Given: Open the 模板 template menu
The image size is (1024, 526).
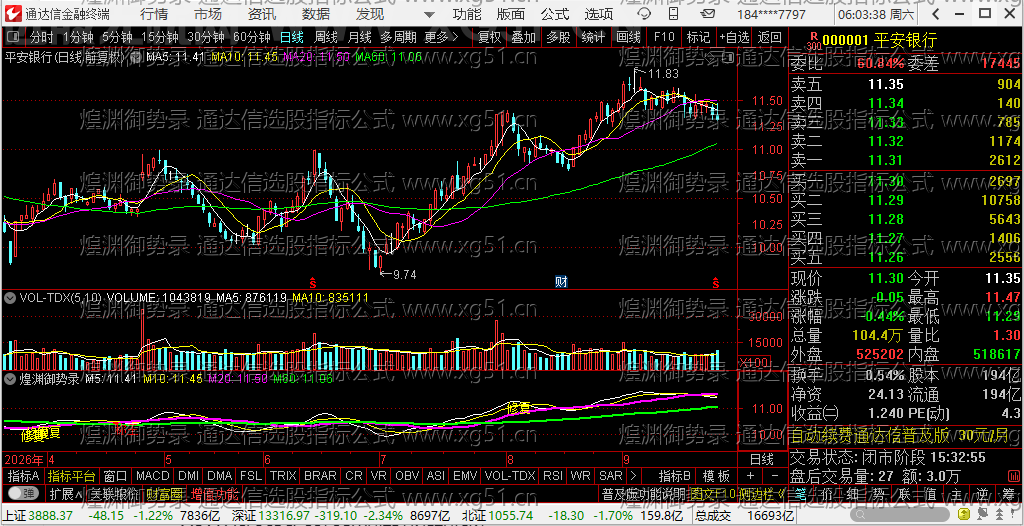Looking at the screenshot, I should click(x=716, y=475).
